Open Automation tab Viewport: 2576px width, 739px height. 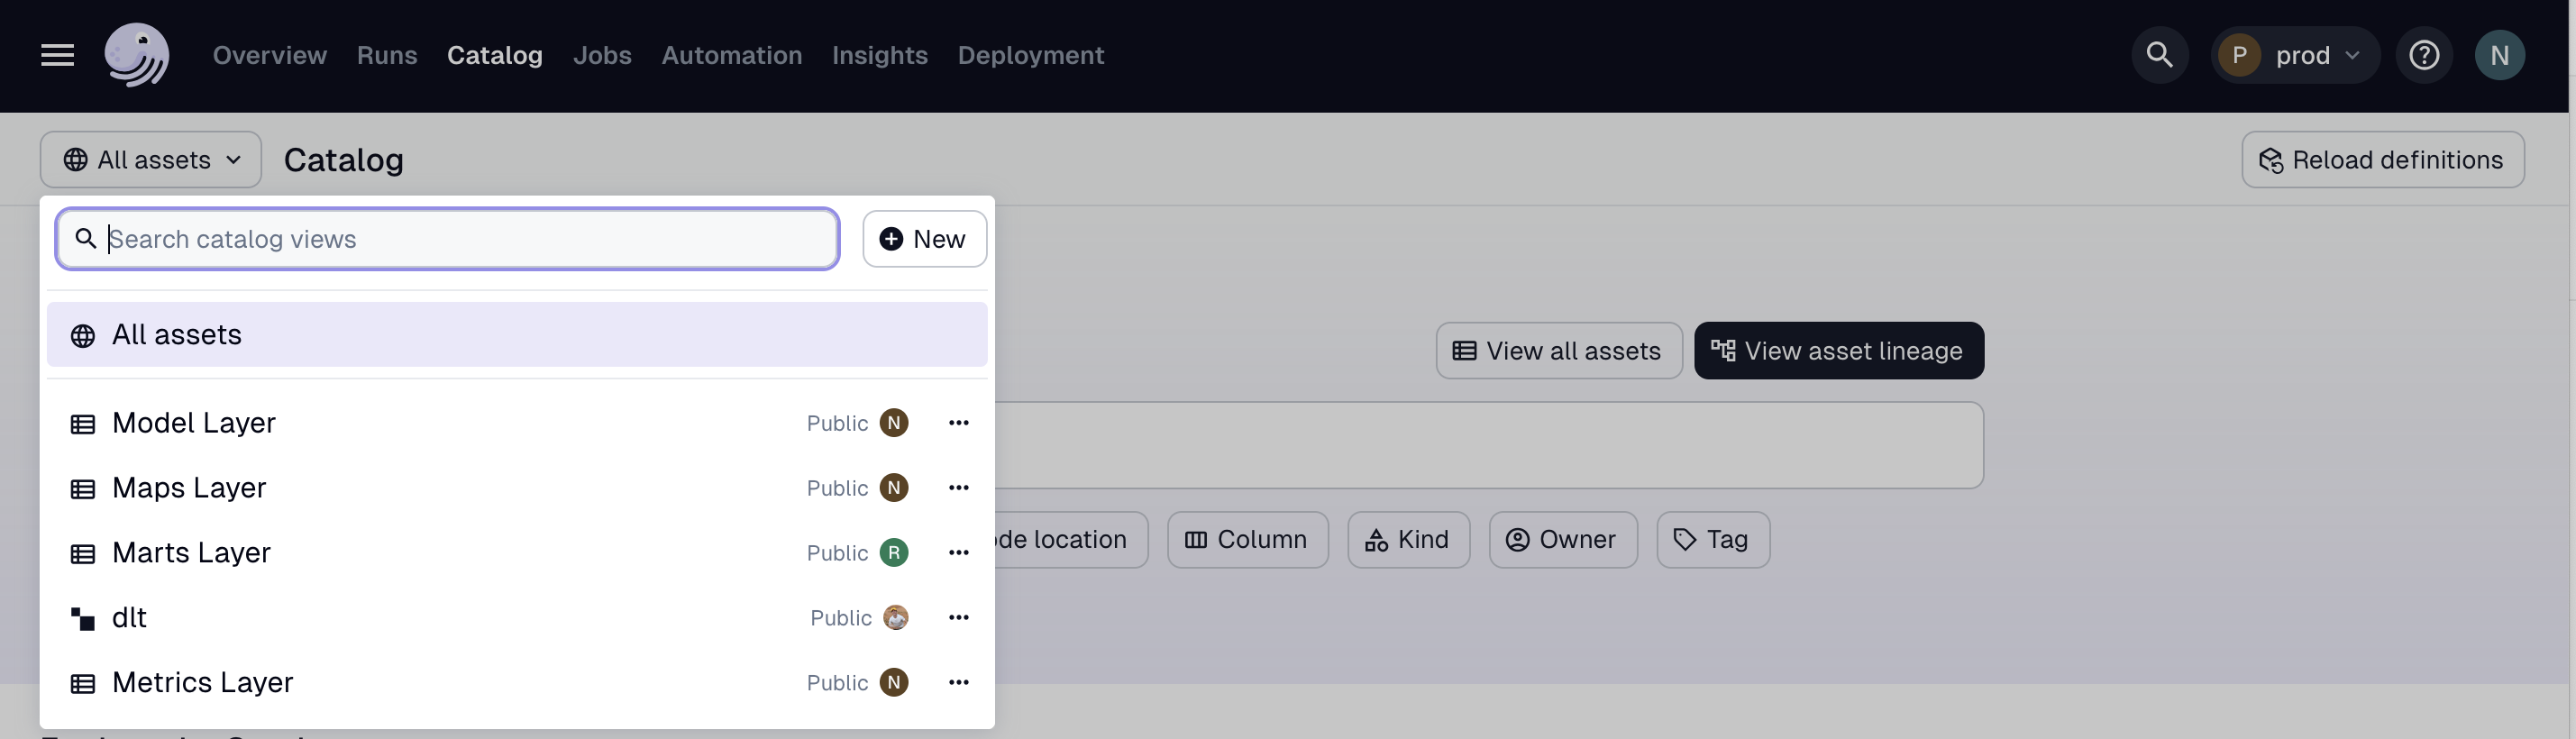(731, 55)
